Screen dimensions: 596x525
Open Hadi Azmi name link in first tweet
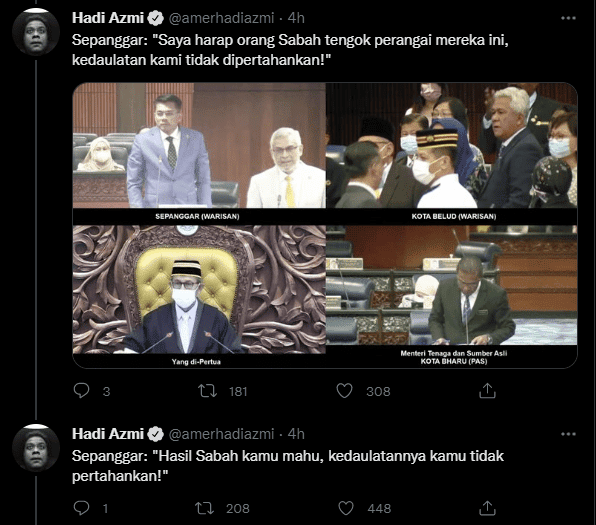click(x=108, y=18)
